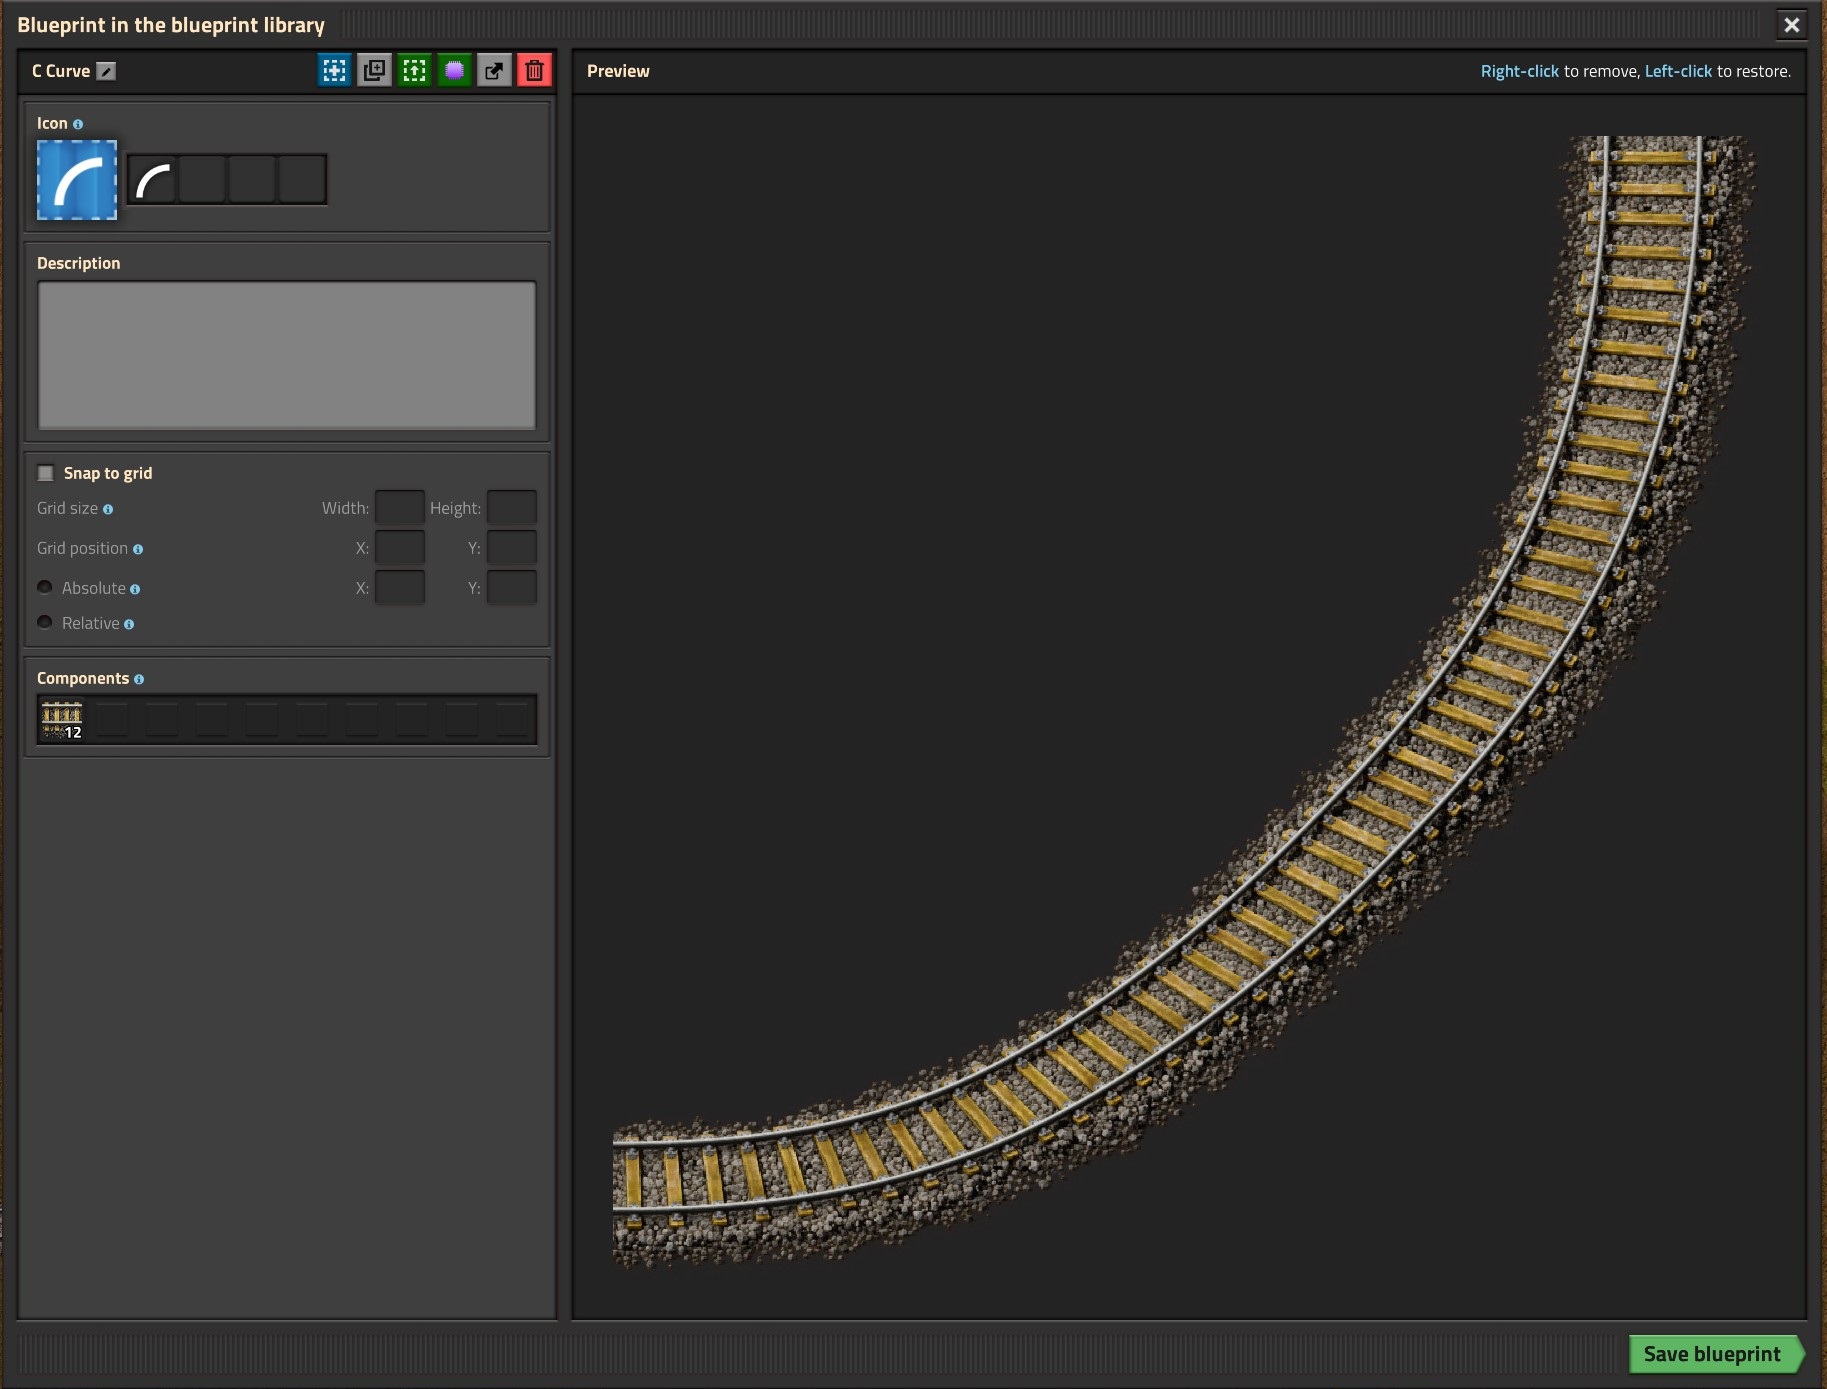The width and height of the screenshot is (1827, 1389).
Task: Click the purple chip parametrise icon
Action: click(454, 70)
